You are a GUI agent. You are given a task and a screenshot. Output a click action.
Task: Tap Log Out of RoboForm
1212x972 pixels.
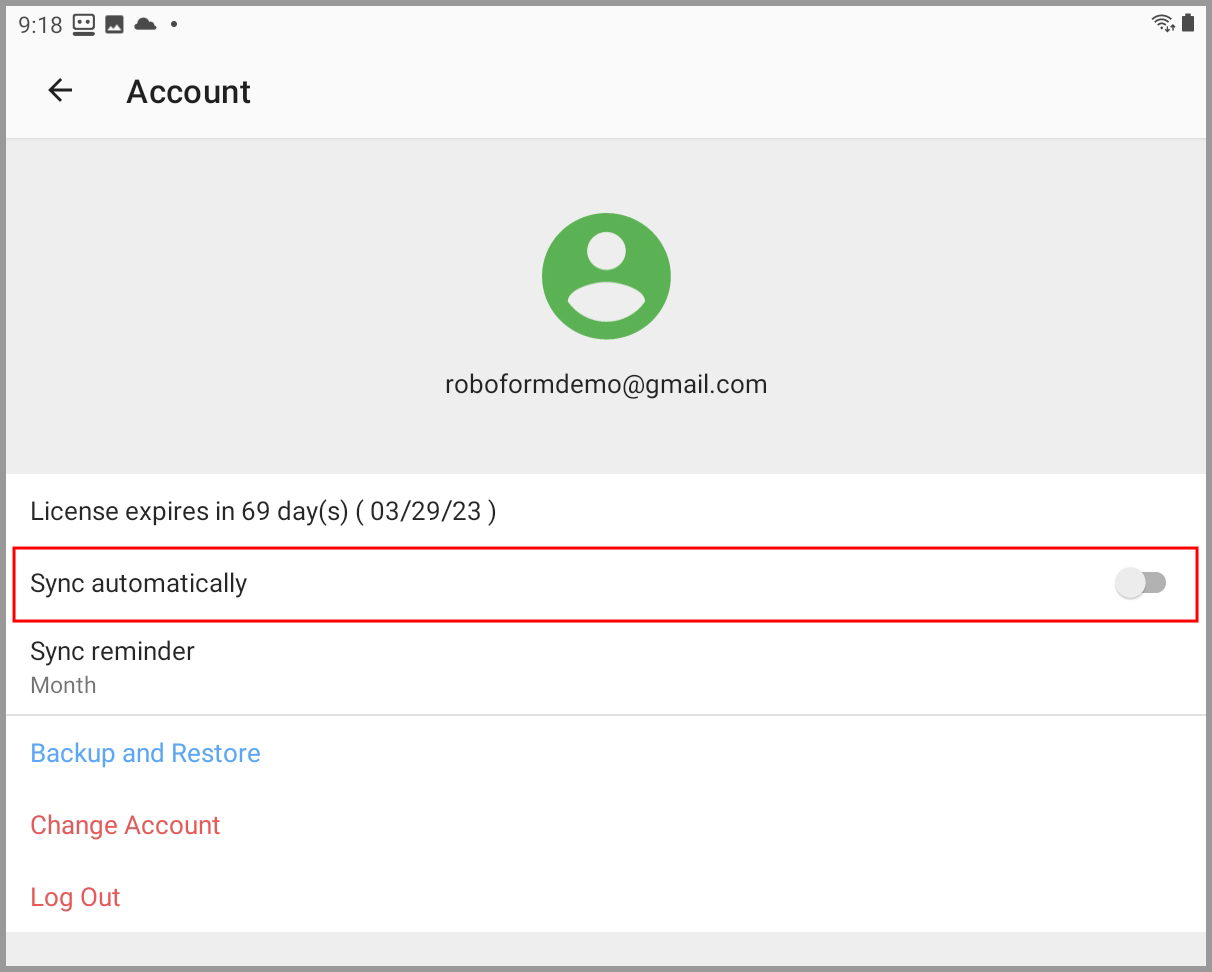pos(75,897)
